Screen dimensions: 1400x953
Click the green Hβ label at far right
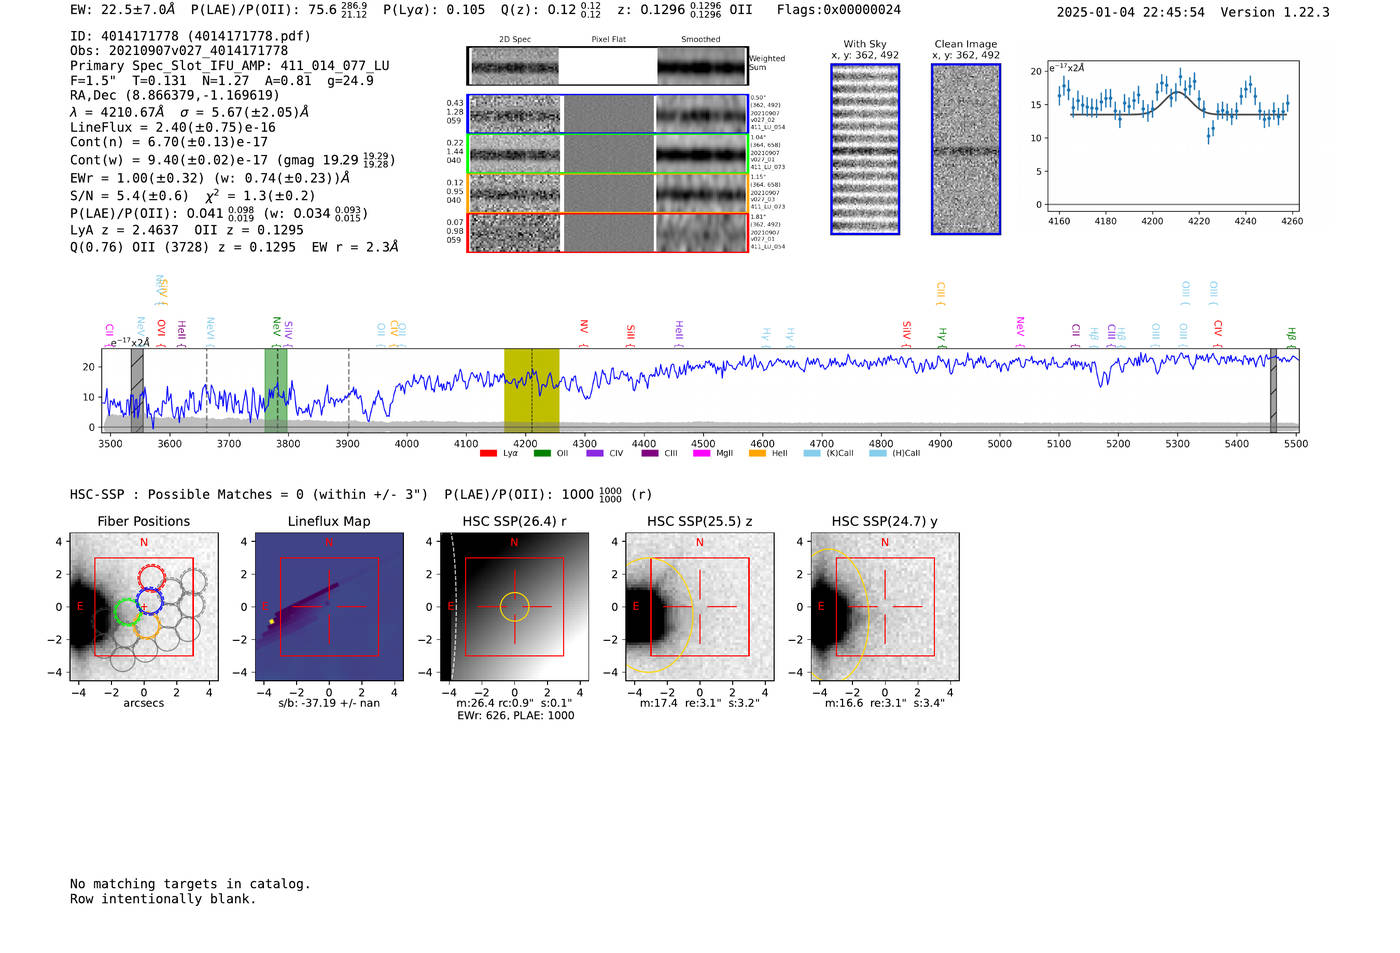point(1291,337)
